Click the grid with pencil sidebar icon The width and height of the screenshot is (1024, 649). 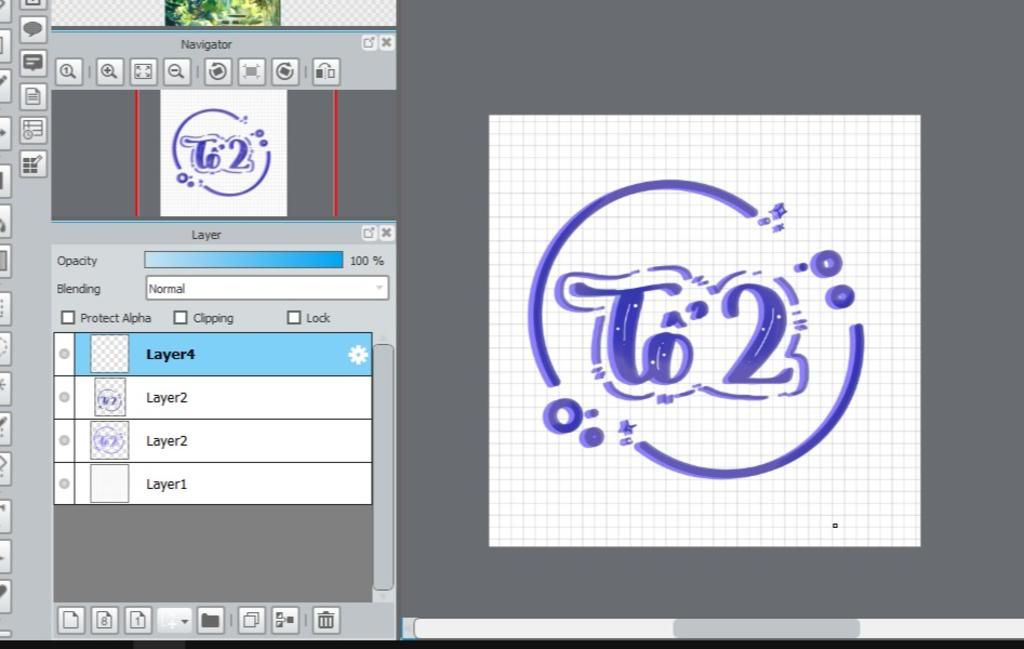tap(33, 165)
